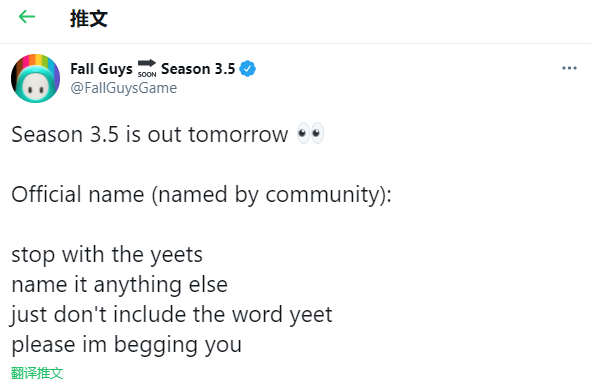Click the line "name it anything else"

[x=119, y=285]
